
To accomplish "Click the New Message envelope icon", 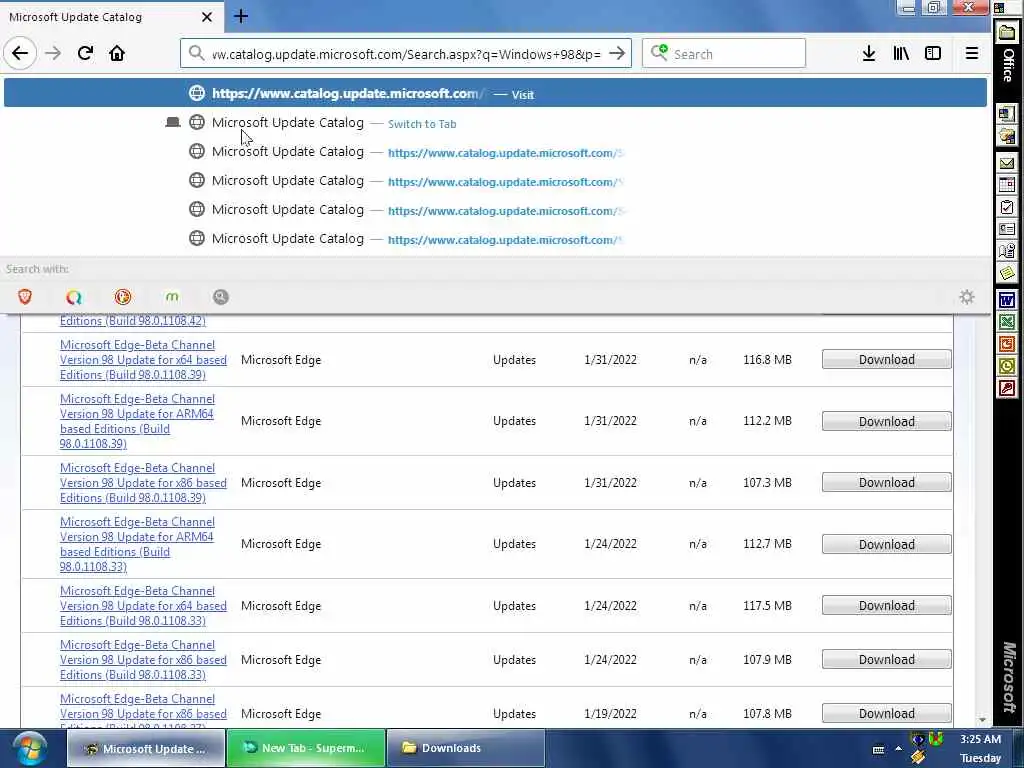I will pos(1006,163).
